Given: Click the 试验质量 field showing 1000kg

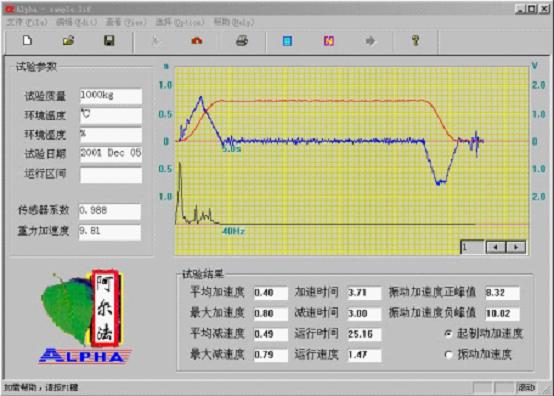Looking at the screenshot, I should 111,96.
